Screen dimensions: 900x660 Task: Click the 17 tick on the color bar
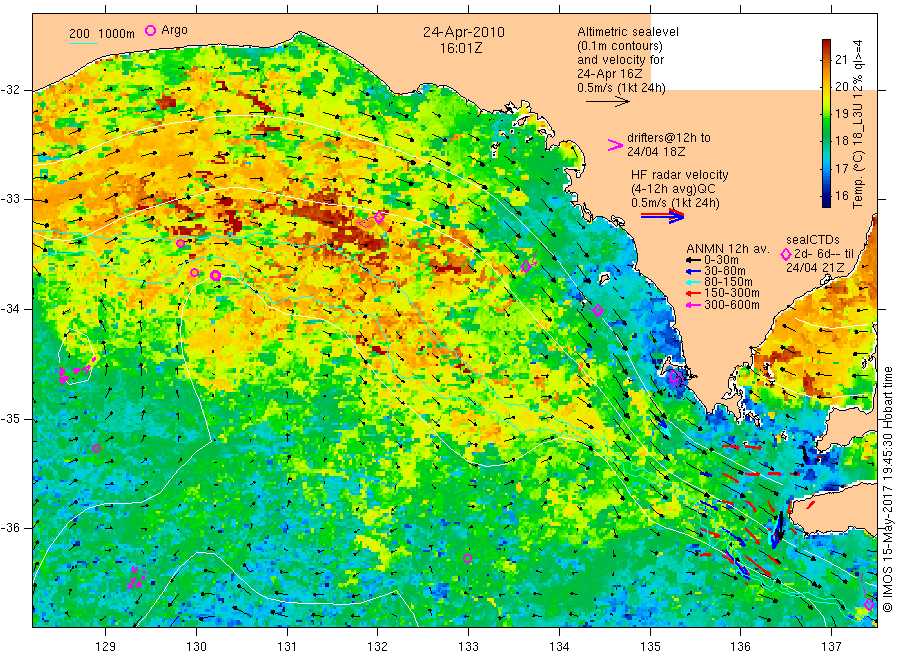pos(842,168)
